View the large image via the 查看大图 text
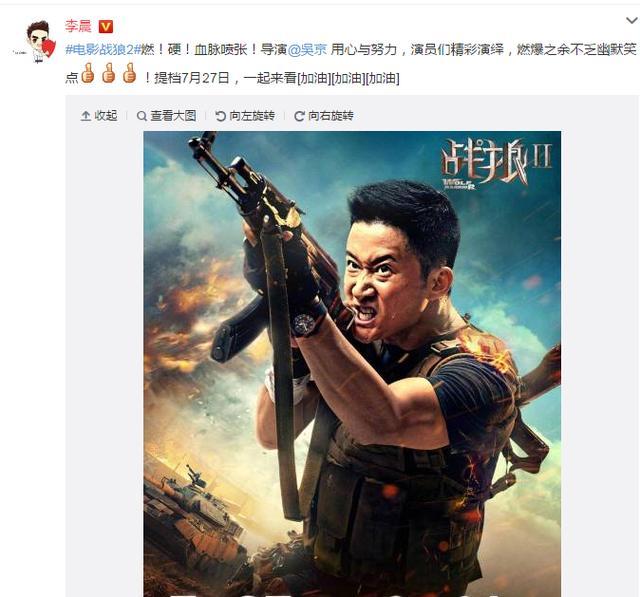This screenshot has height=597, width=640. point(173,116)
